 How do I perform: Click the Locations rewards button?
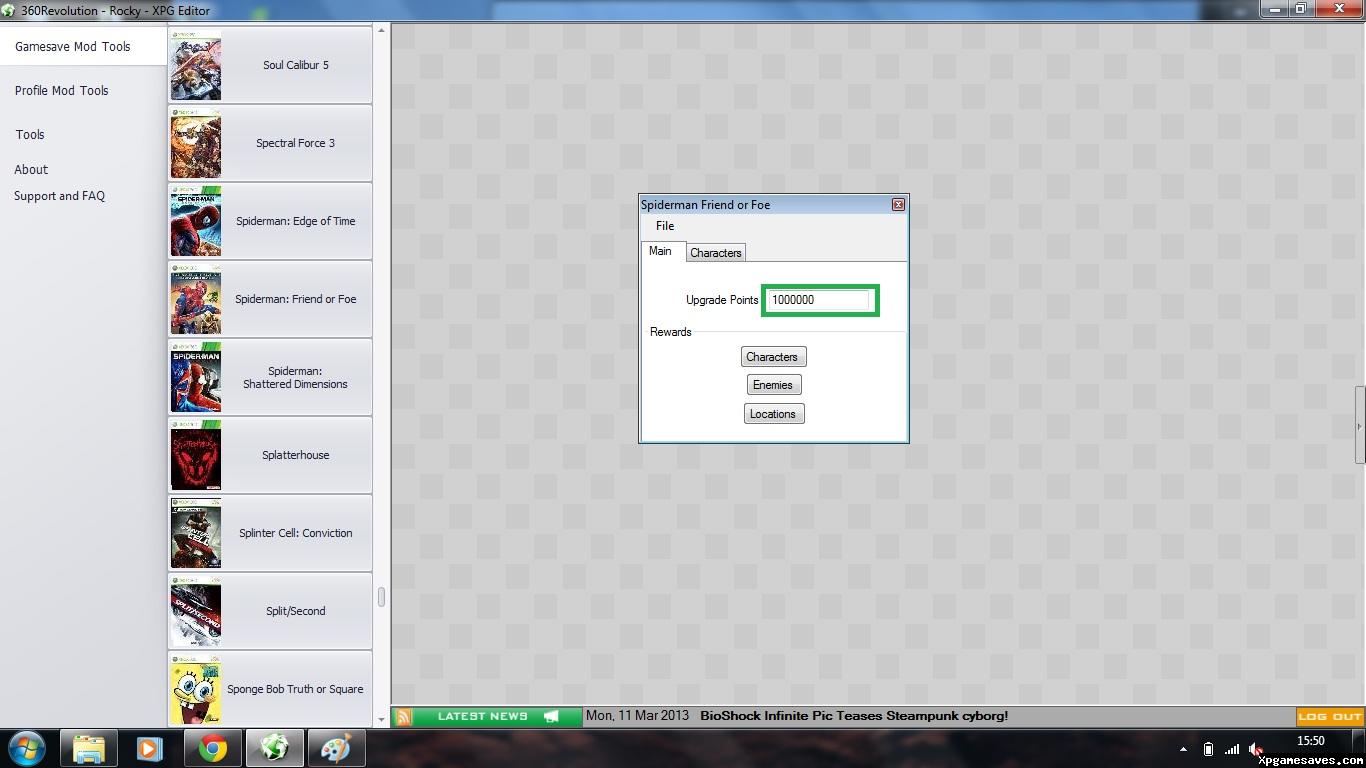click(773, 414)
